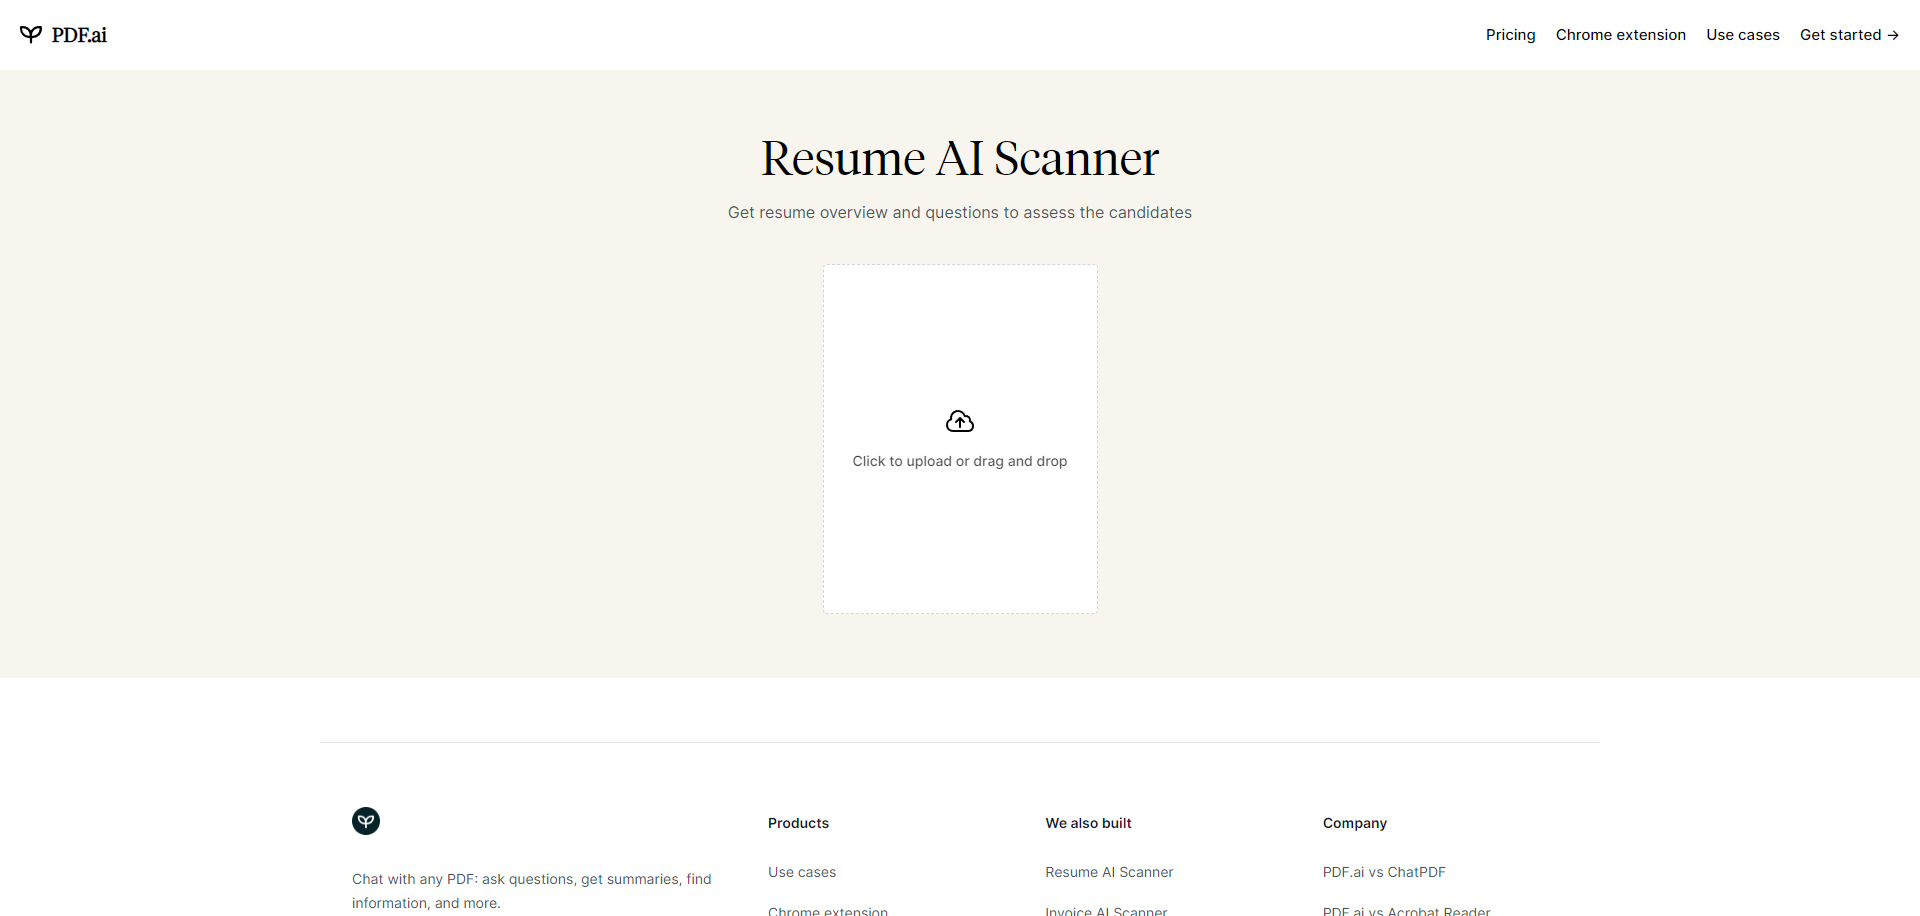Click 'Click to upload or drag and drop' text
This screenshot has height=916, width=1920.
[x=960, y=461]
